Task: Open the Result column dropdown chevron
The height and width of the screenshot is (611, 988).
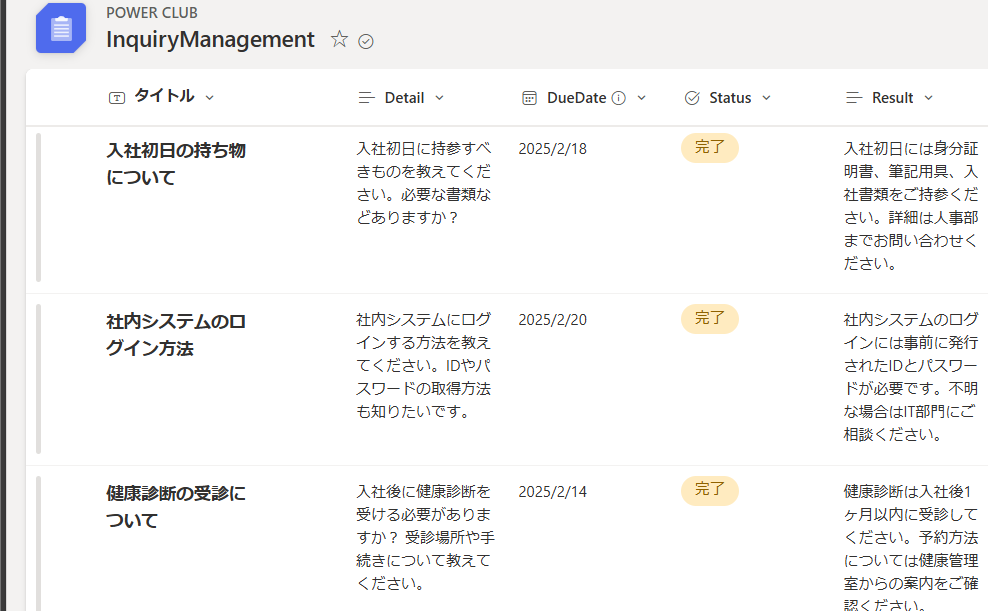Action: click(928, 98)
